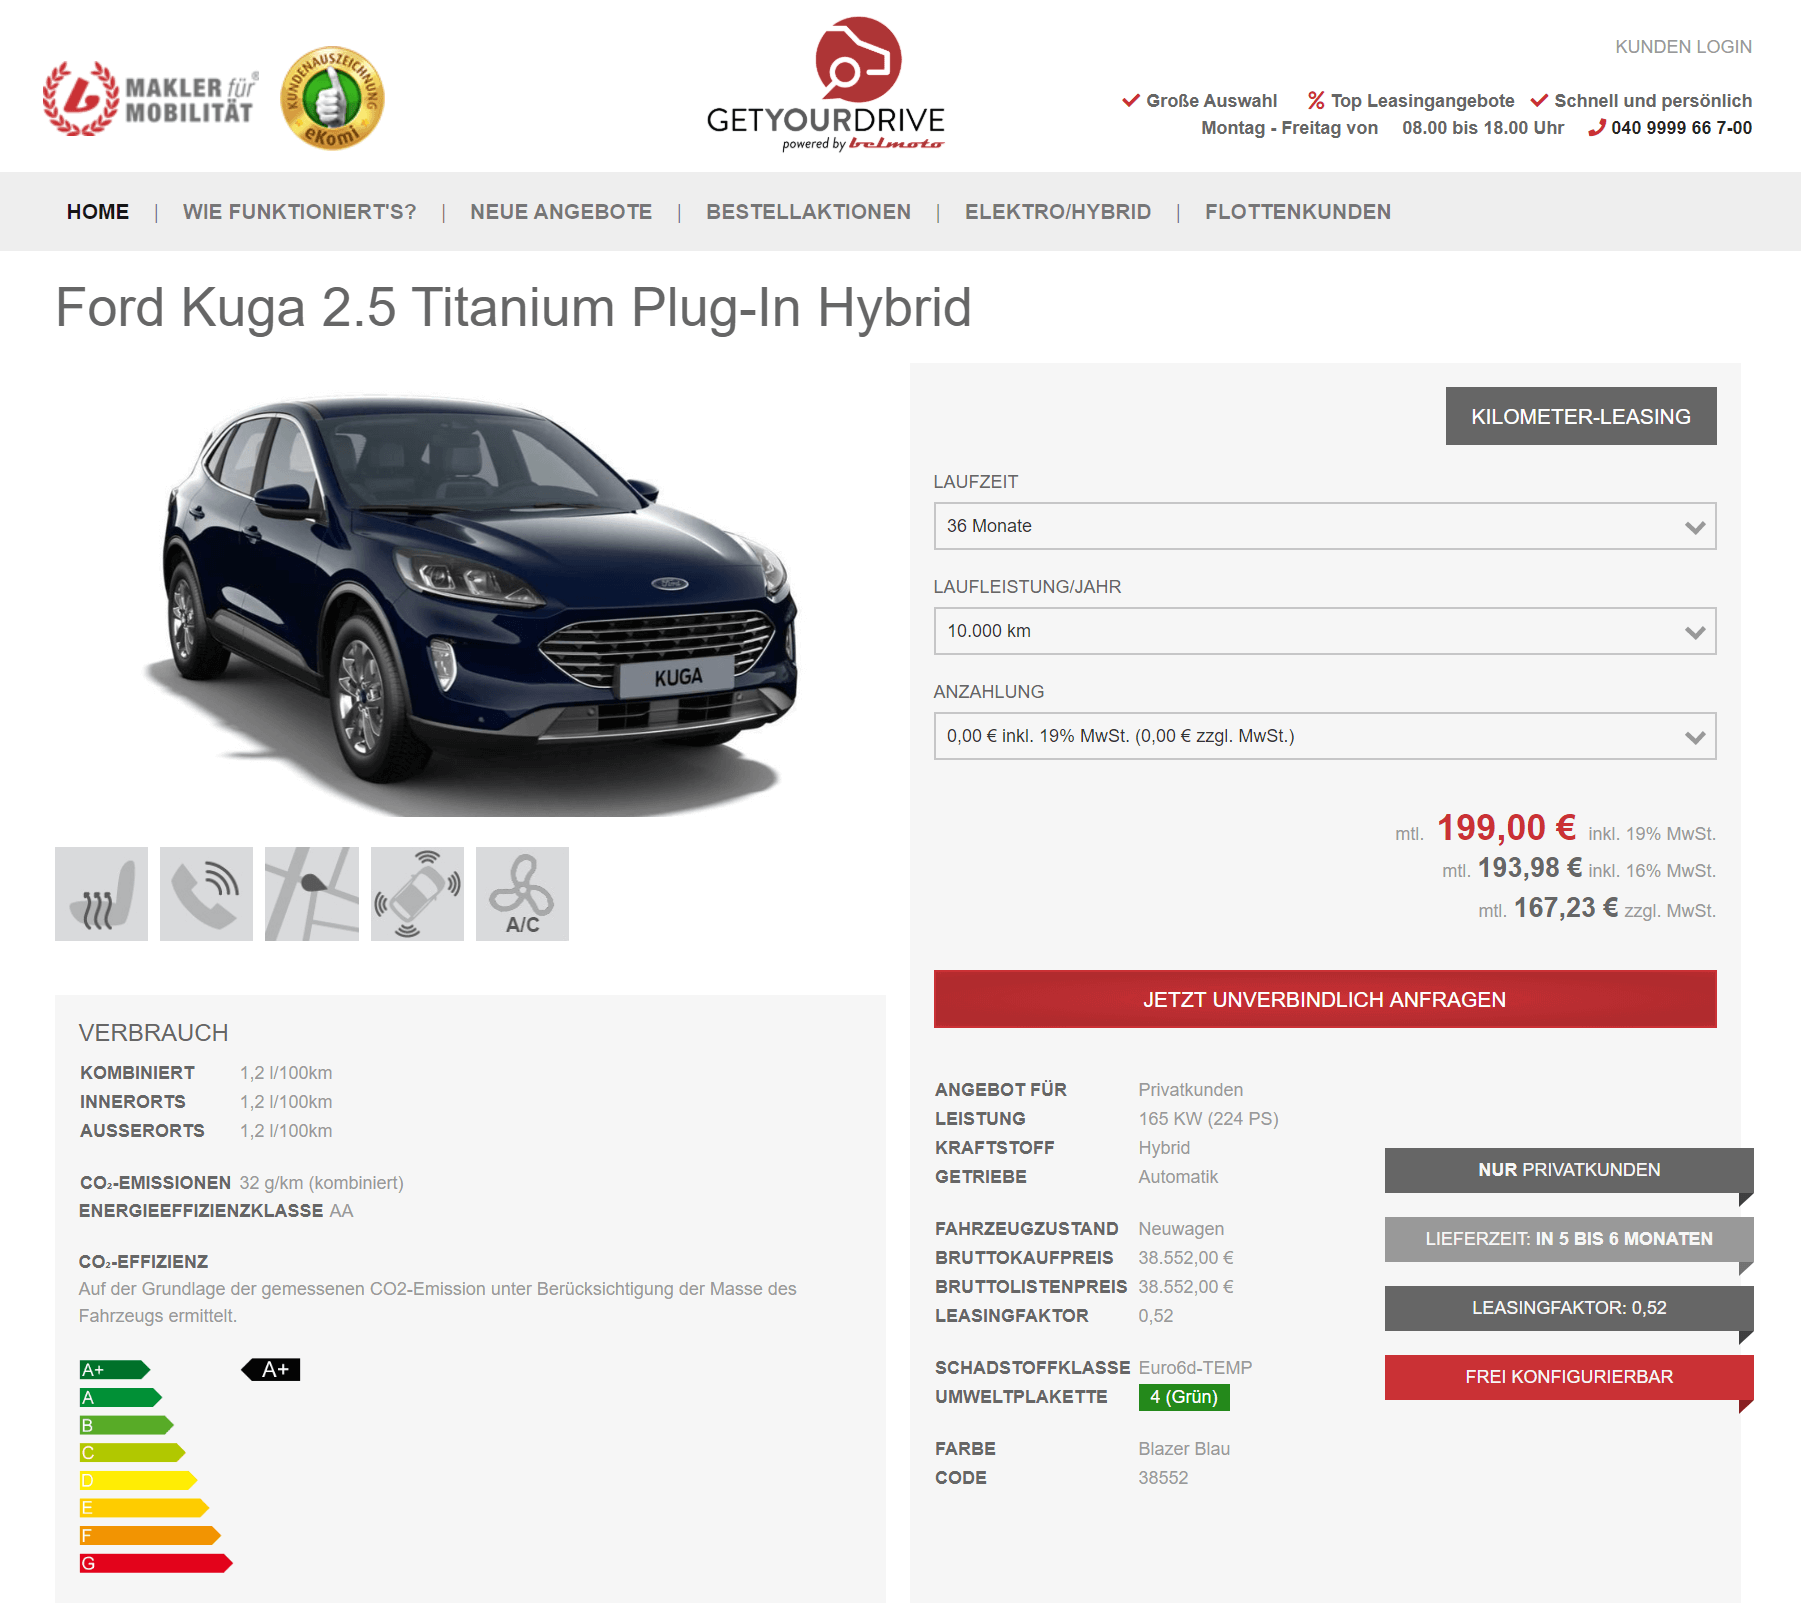Viewport: 1801px width, 1616px height.
Task: Open the BESTELLAKTIONEN menu item
Action: pos(808,212)
